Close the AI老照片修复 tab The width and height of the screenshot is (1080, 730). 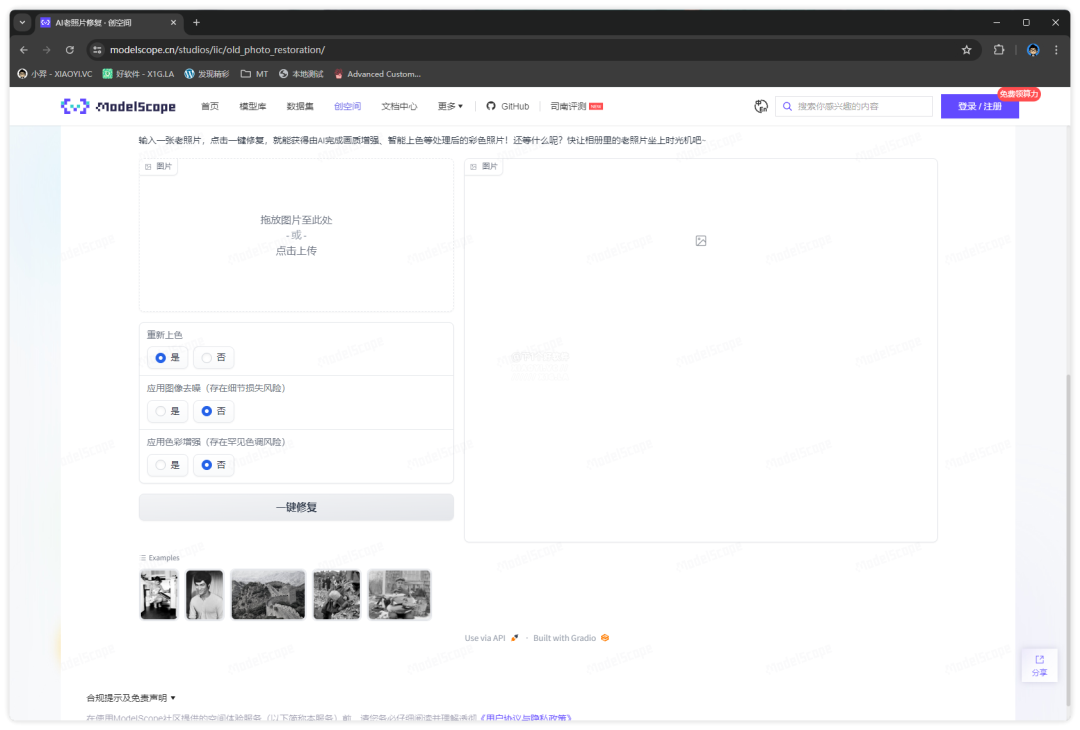pyautogui.click(x=173, y=23)
